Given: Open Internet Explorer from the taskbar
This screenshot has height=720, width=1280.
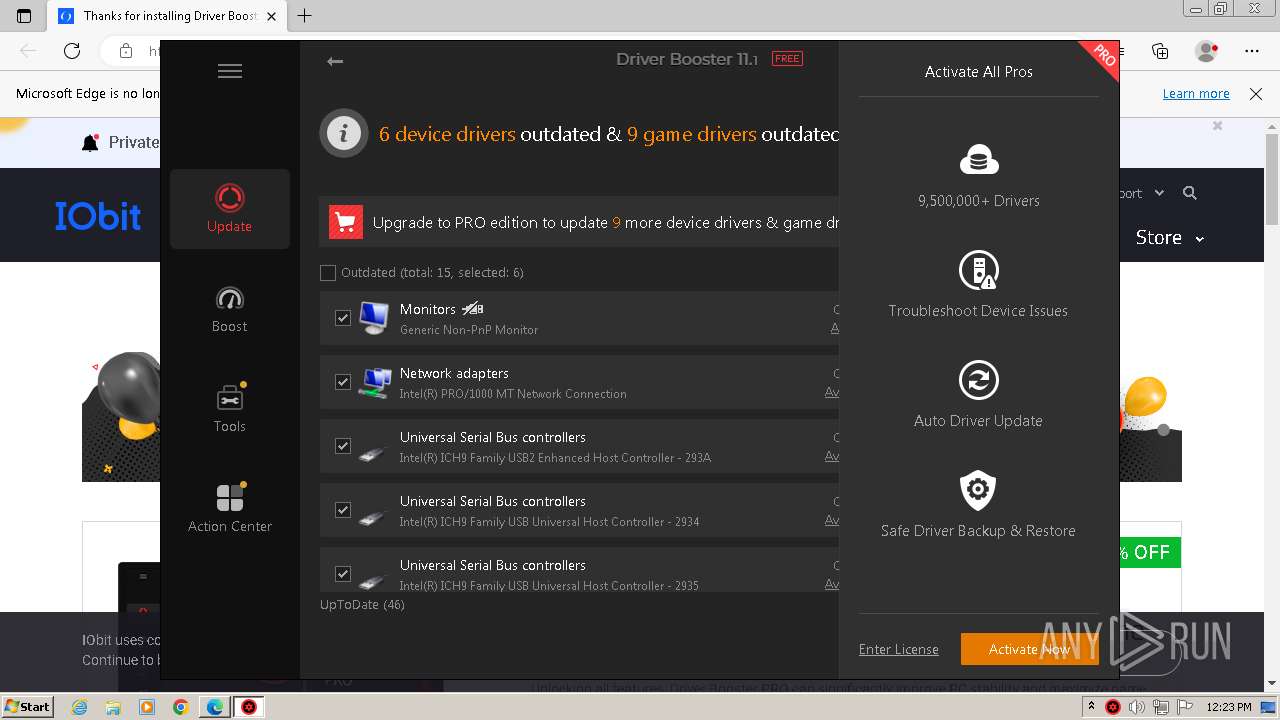Looking at the screenshot, I should [x=79, y=707].
